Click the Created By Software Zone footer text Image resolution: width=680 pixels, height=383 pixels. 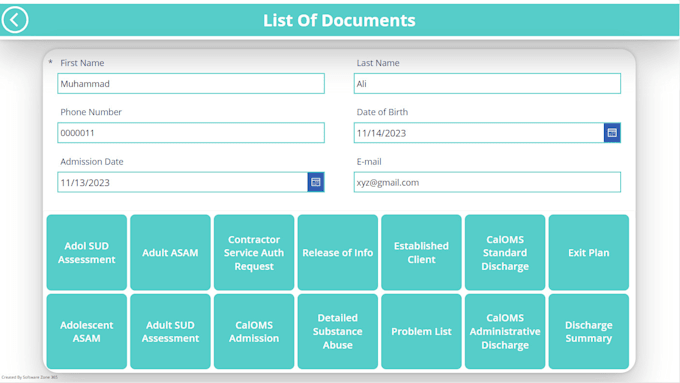29,377
